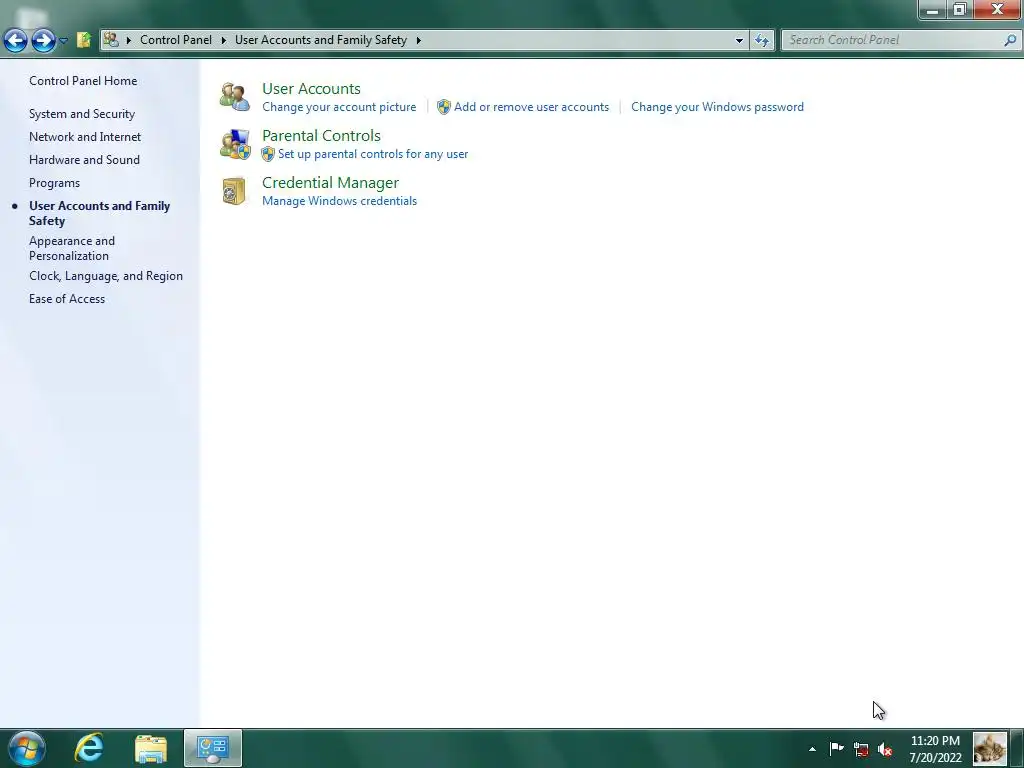Click the Parental Controls icon

click(x=234, y=144)
